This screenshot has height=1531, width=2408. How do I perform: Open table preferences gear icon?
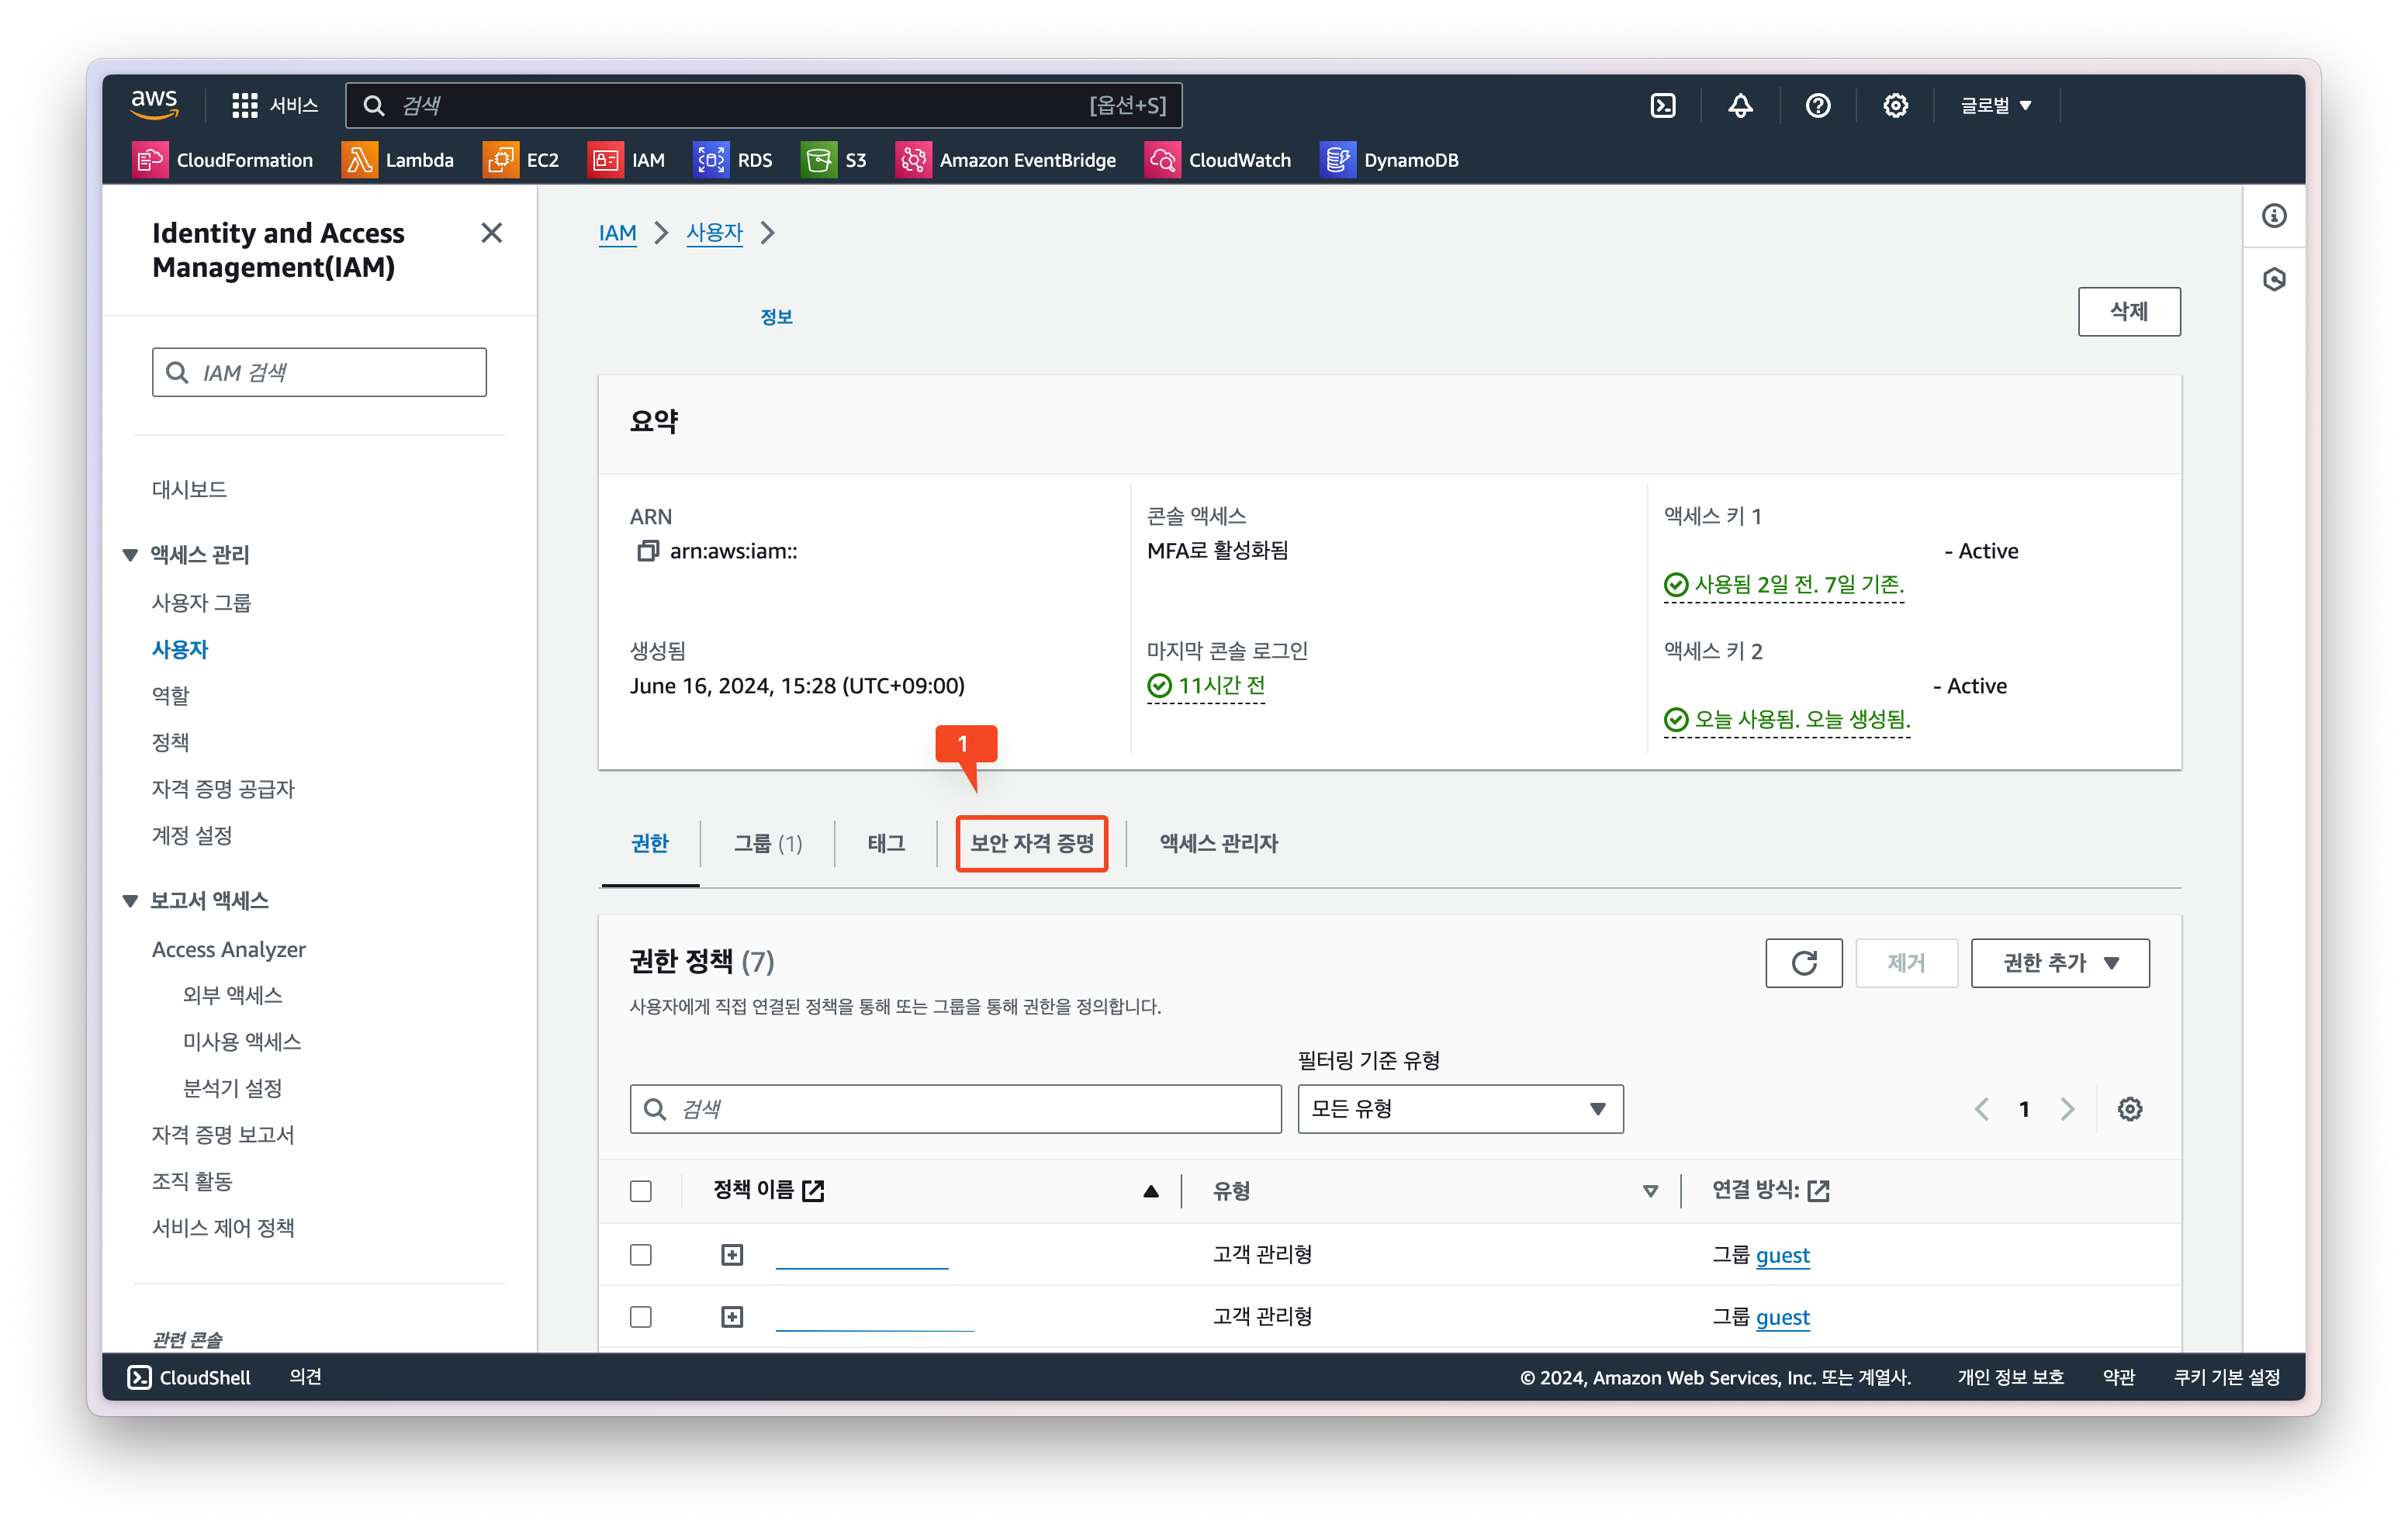coord(2129,1108)
